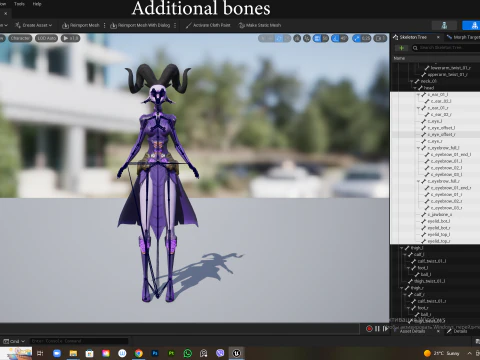Open options beside Reimport Mesh

[105, 25]
